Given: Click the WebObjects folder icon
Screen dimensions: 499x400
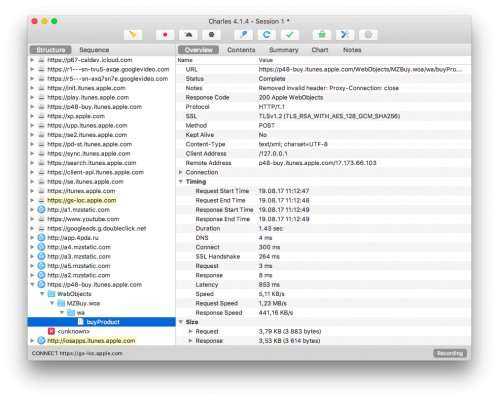Looking at the screenshot, I should pyautogui.click(x=51, y=294).
